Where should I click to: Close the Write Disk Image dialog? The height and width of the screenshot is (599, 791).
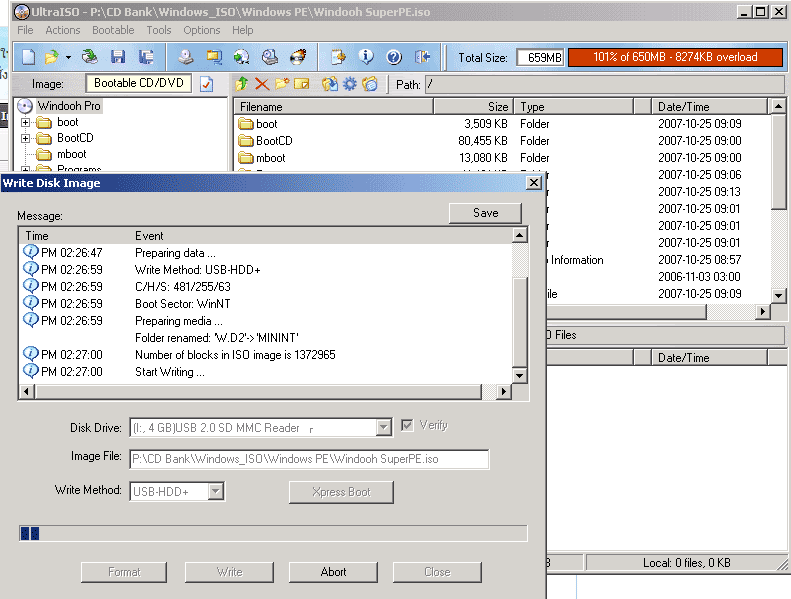(534, 183)
